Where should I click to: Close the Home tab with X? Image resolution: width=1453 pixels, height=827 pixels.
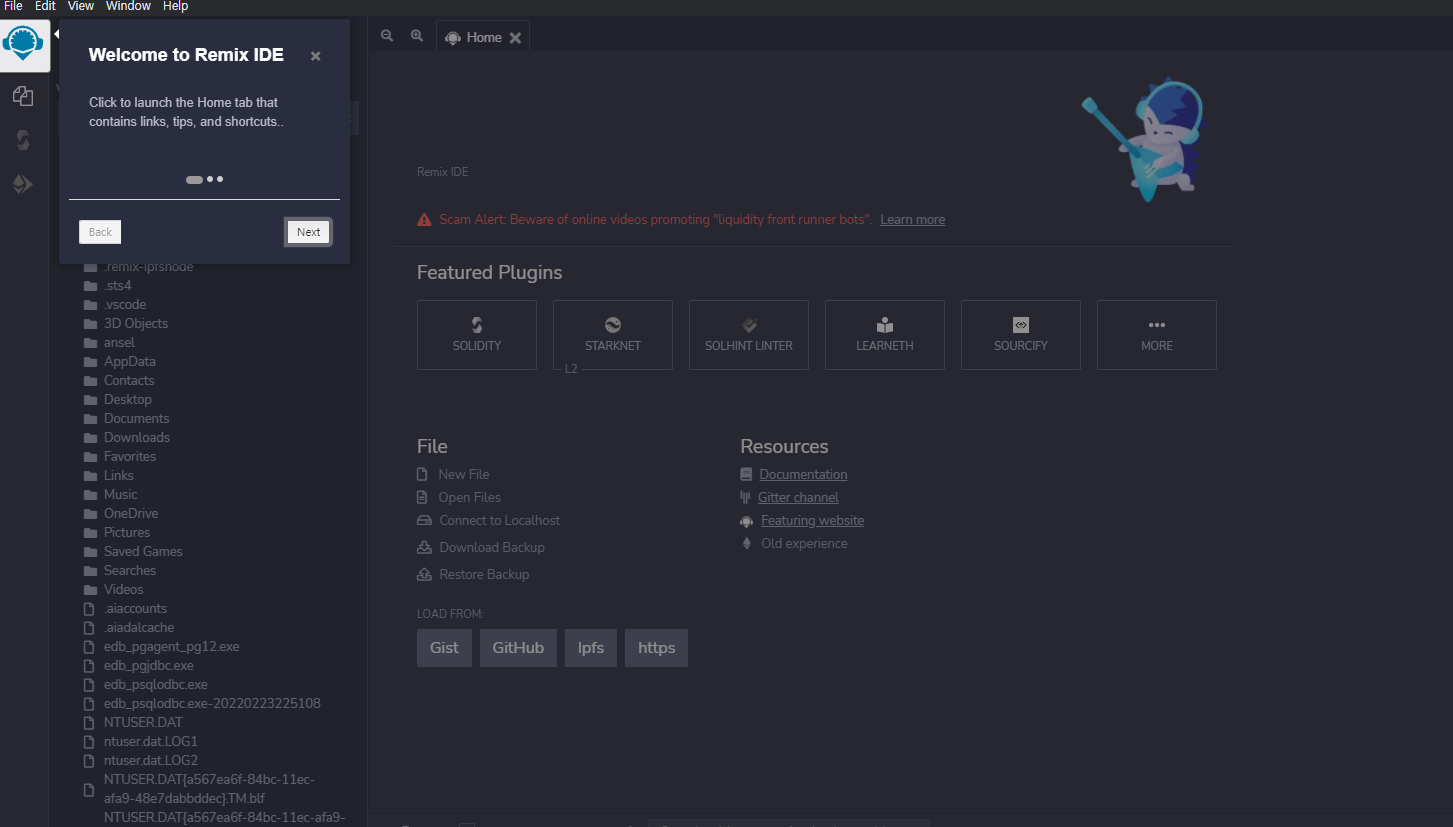[515, 37]
